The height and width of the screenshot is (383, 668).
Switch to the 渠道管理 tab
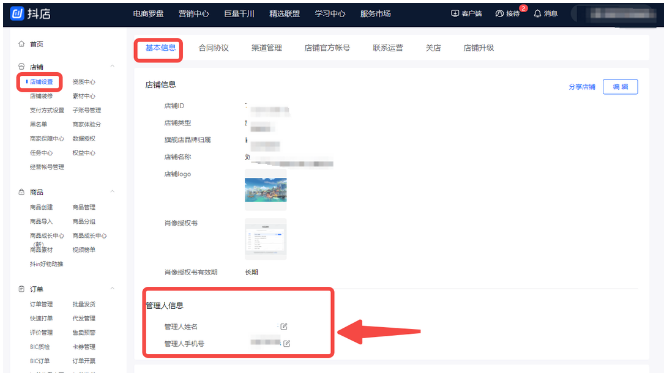pos(267,48)
